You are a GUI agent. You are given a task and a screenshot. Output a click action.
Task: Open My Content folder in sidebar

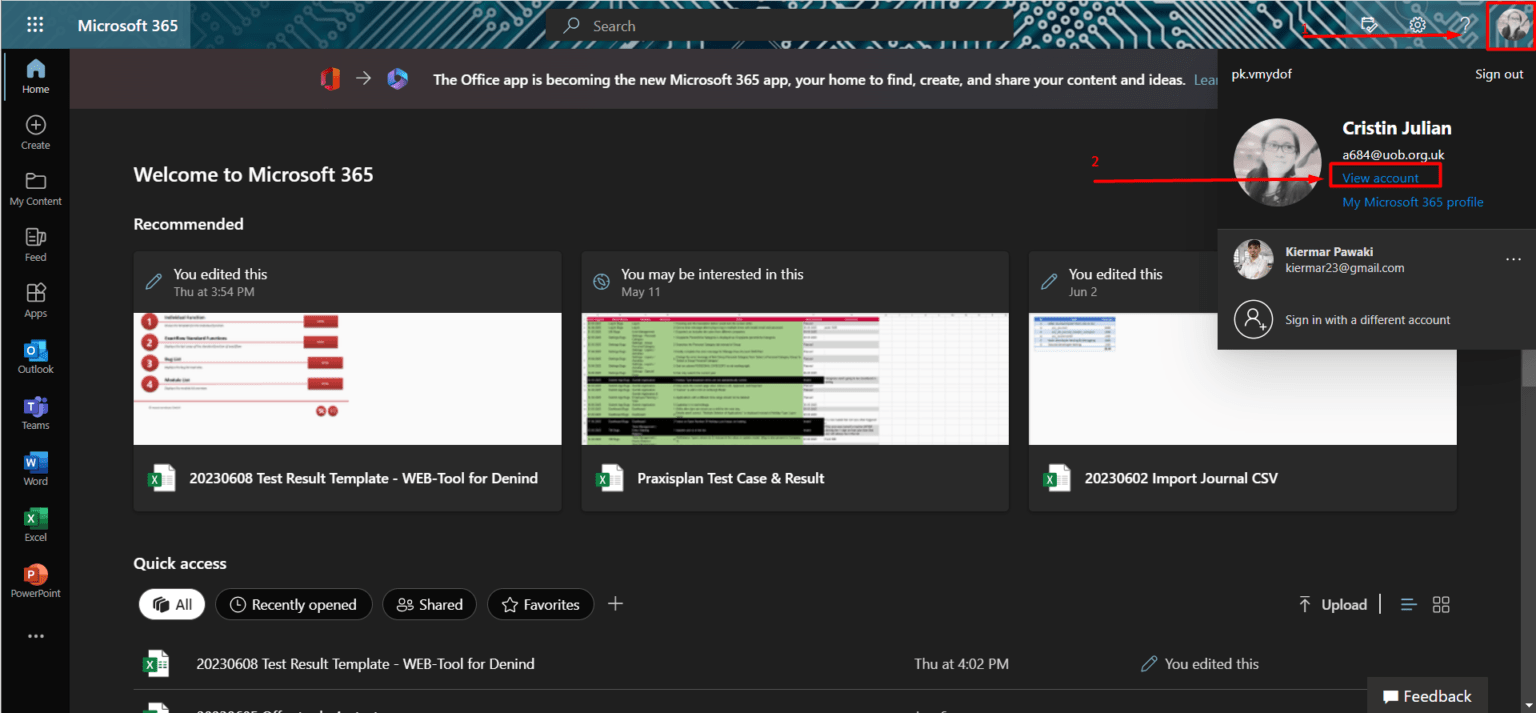tap(35, 188)
